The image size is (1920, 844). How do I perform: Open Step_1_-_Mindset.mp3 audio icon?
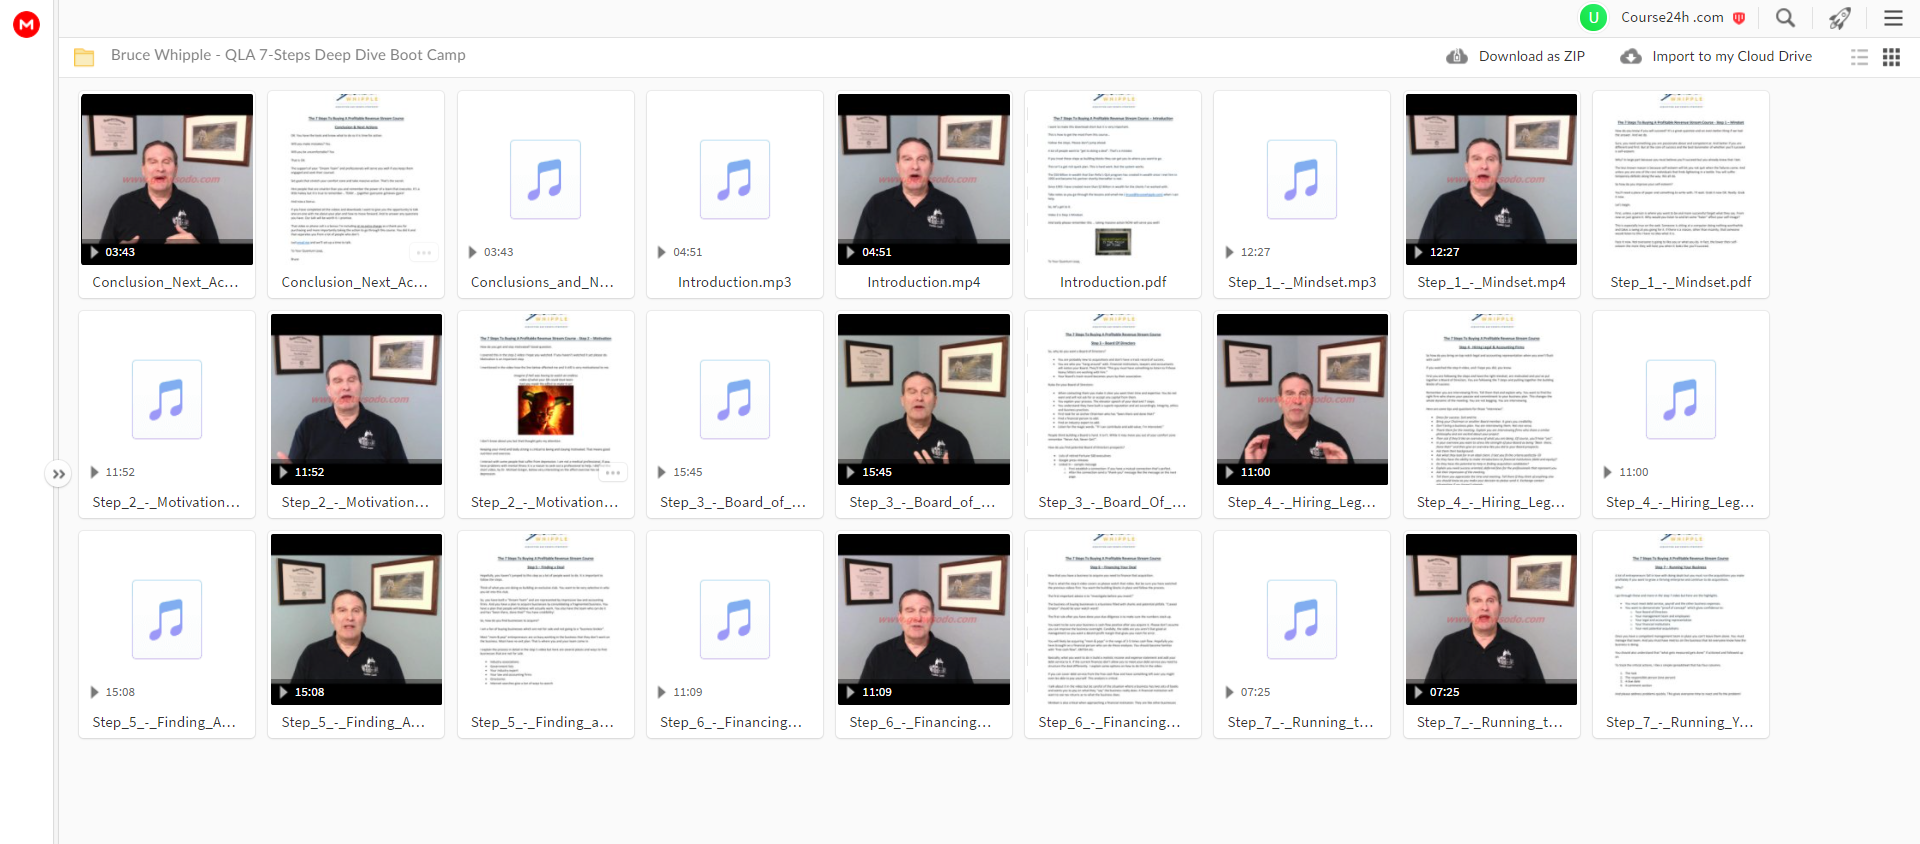click(1302, 179)
